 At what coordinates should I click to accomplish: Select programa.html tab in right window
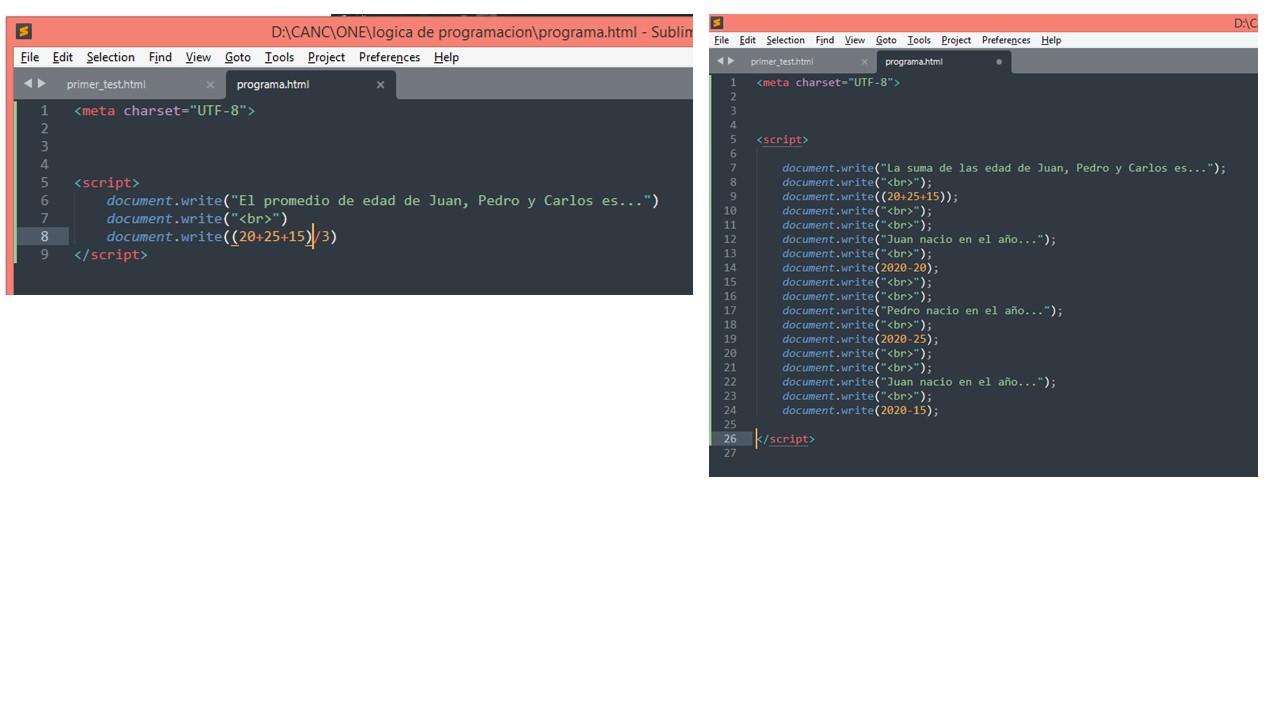(x=914, y=62)
